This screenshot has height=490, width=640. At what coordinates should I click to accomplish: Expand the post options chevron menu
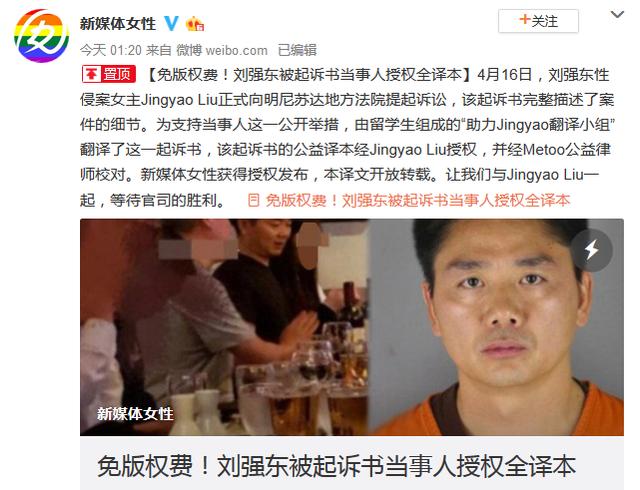coord(617,15)
